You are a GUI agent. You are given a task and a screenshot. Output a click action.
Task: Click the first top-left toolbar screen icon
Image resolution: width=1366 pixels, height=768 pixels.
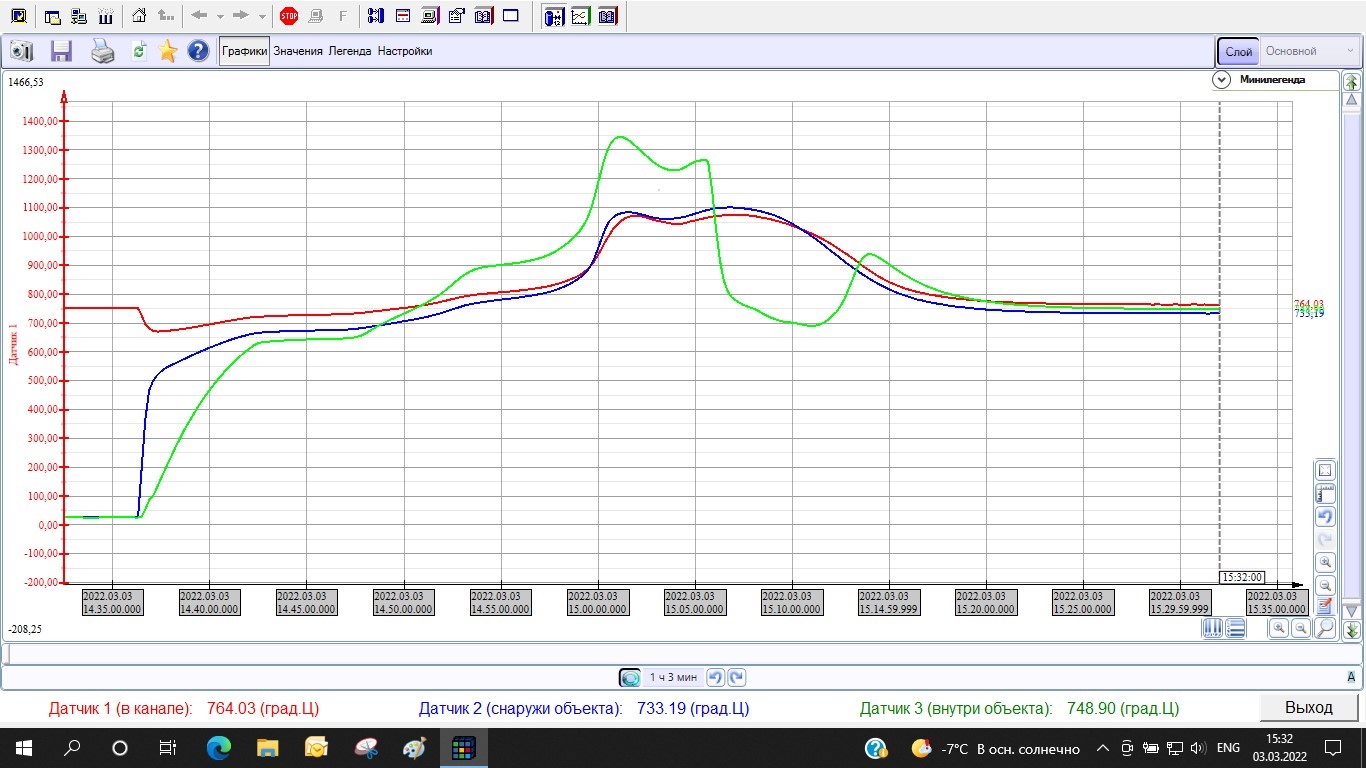tap(18, 16)
